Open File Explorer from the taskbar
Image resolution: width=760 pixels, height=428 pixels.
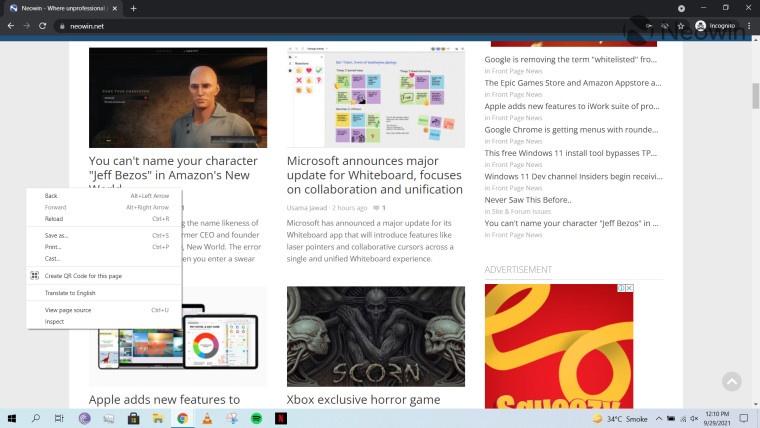[x=158, y=418]
